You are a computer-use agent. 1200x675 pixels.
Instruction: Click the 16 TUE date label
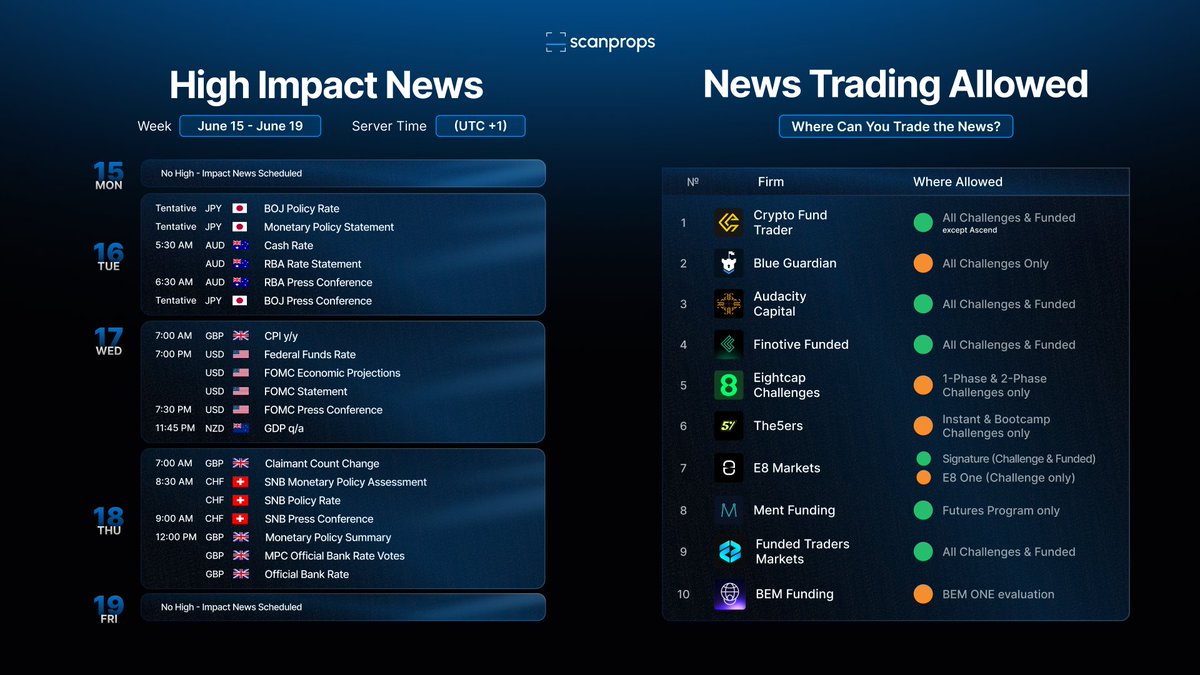click(109, 256)
